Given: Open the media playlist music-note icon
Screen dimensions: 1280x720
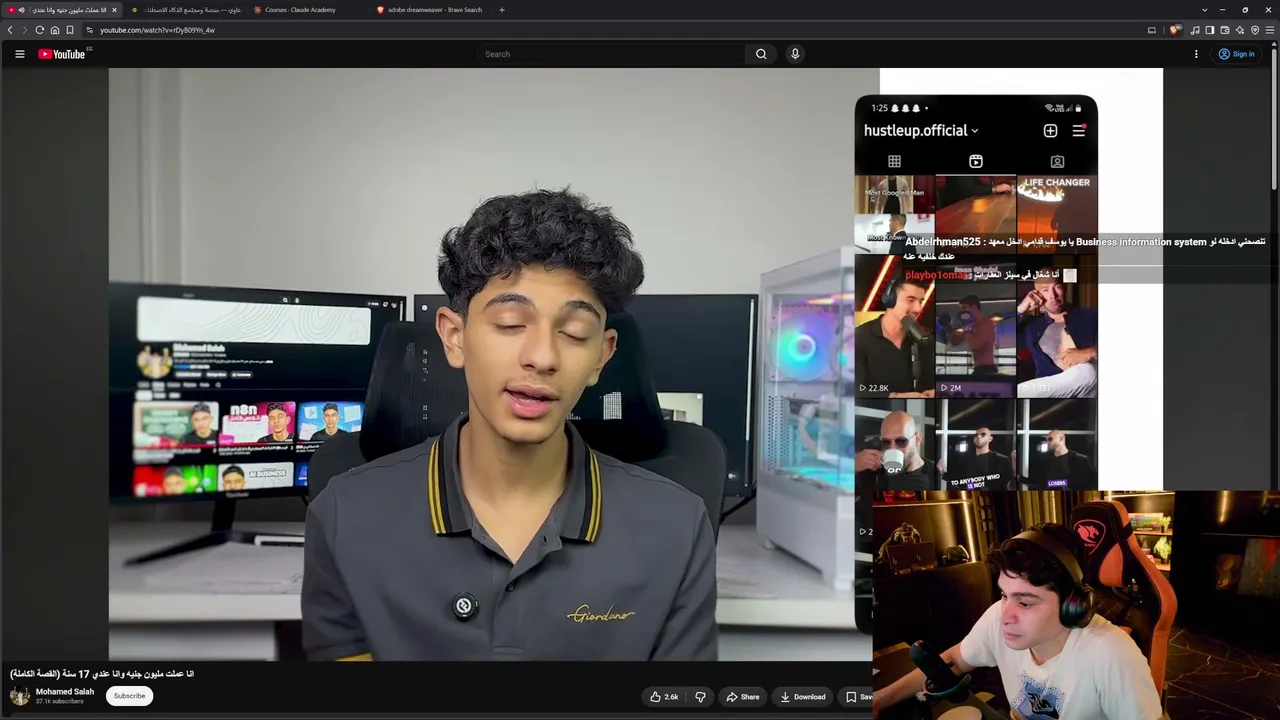Looking at the screenshot, I should coord(1195,30).
